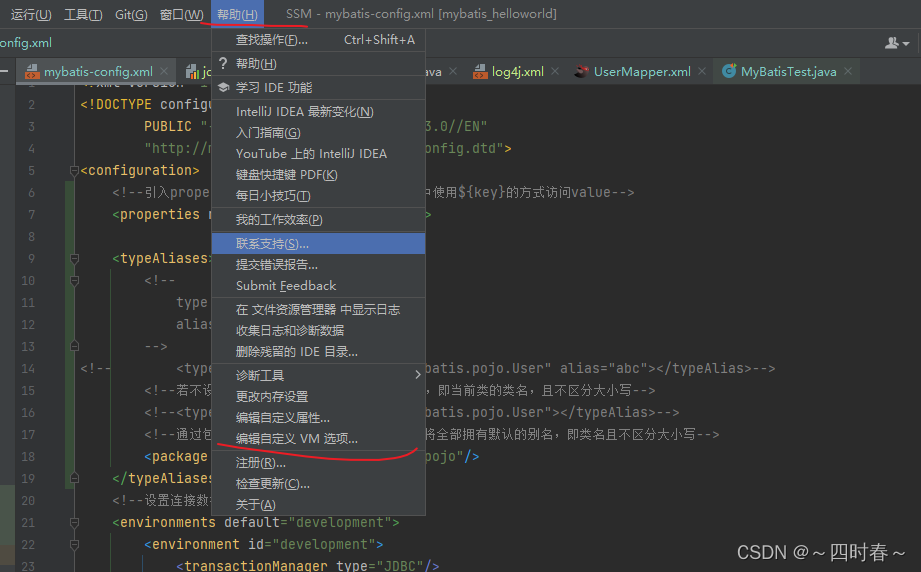Click line number 7 in gutter
Image resolution: width=921 pixels, height=572 pixels.
coord(31,215)
